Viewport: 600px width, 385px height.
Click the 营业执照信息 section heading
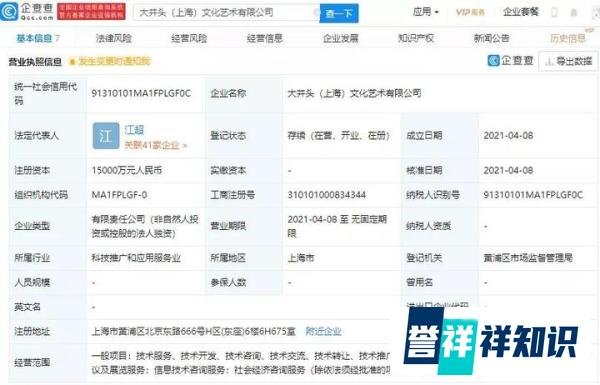click(35, 62)
